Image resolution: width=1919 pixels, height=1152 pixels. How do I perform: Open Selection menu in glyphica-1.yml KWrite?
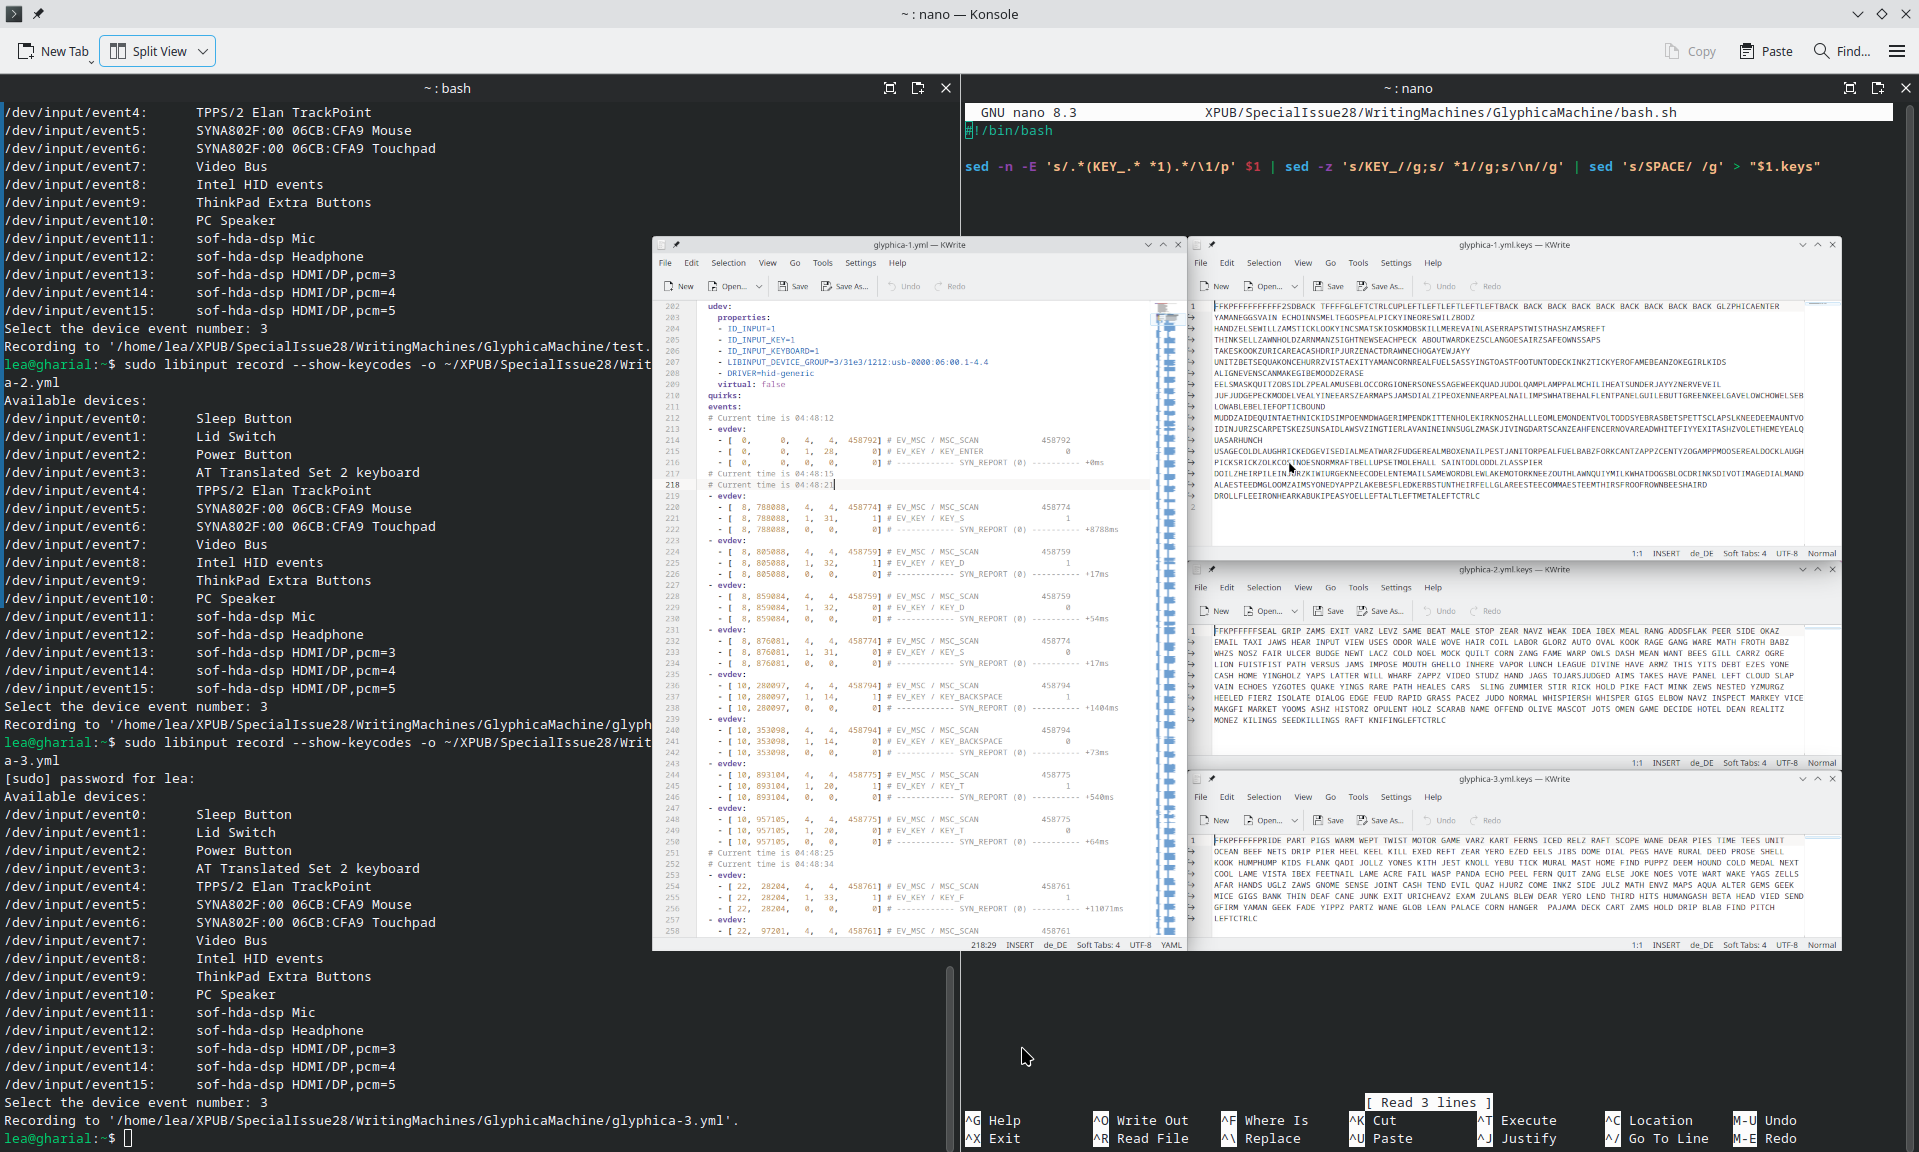pos(728,263)
